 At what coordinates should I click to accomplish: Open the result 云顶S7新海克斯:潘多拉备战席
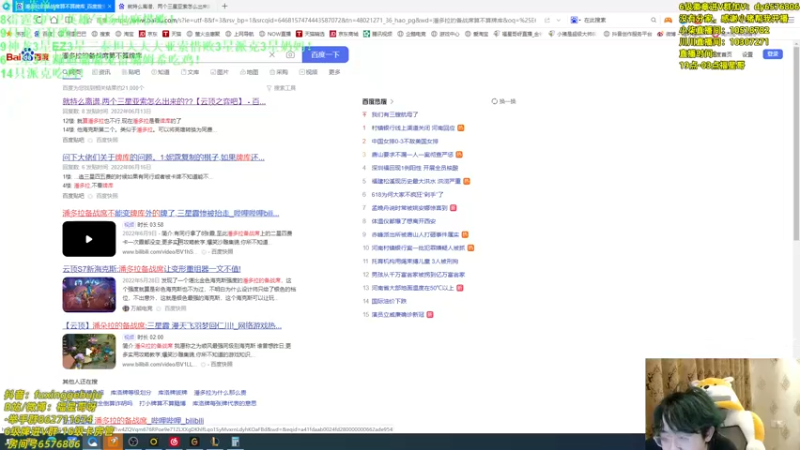coord(152,269)
